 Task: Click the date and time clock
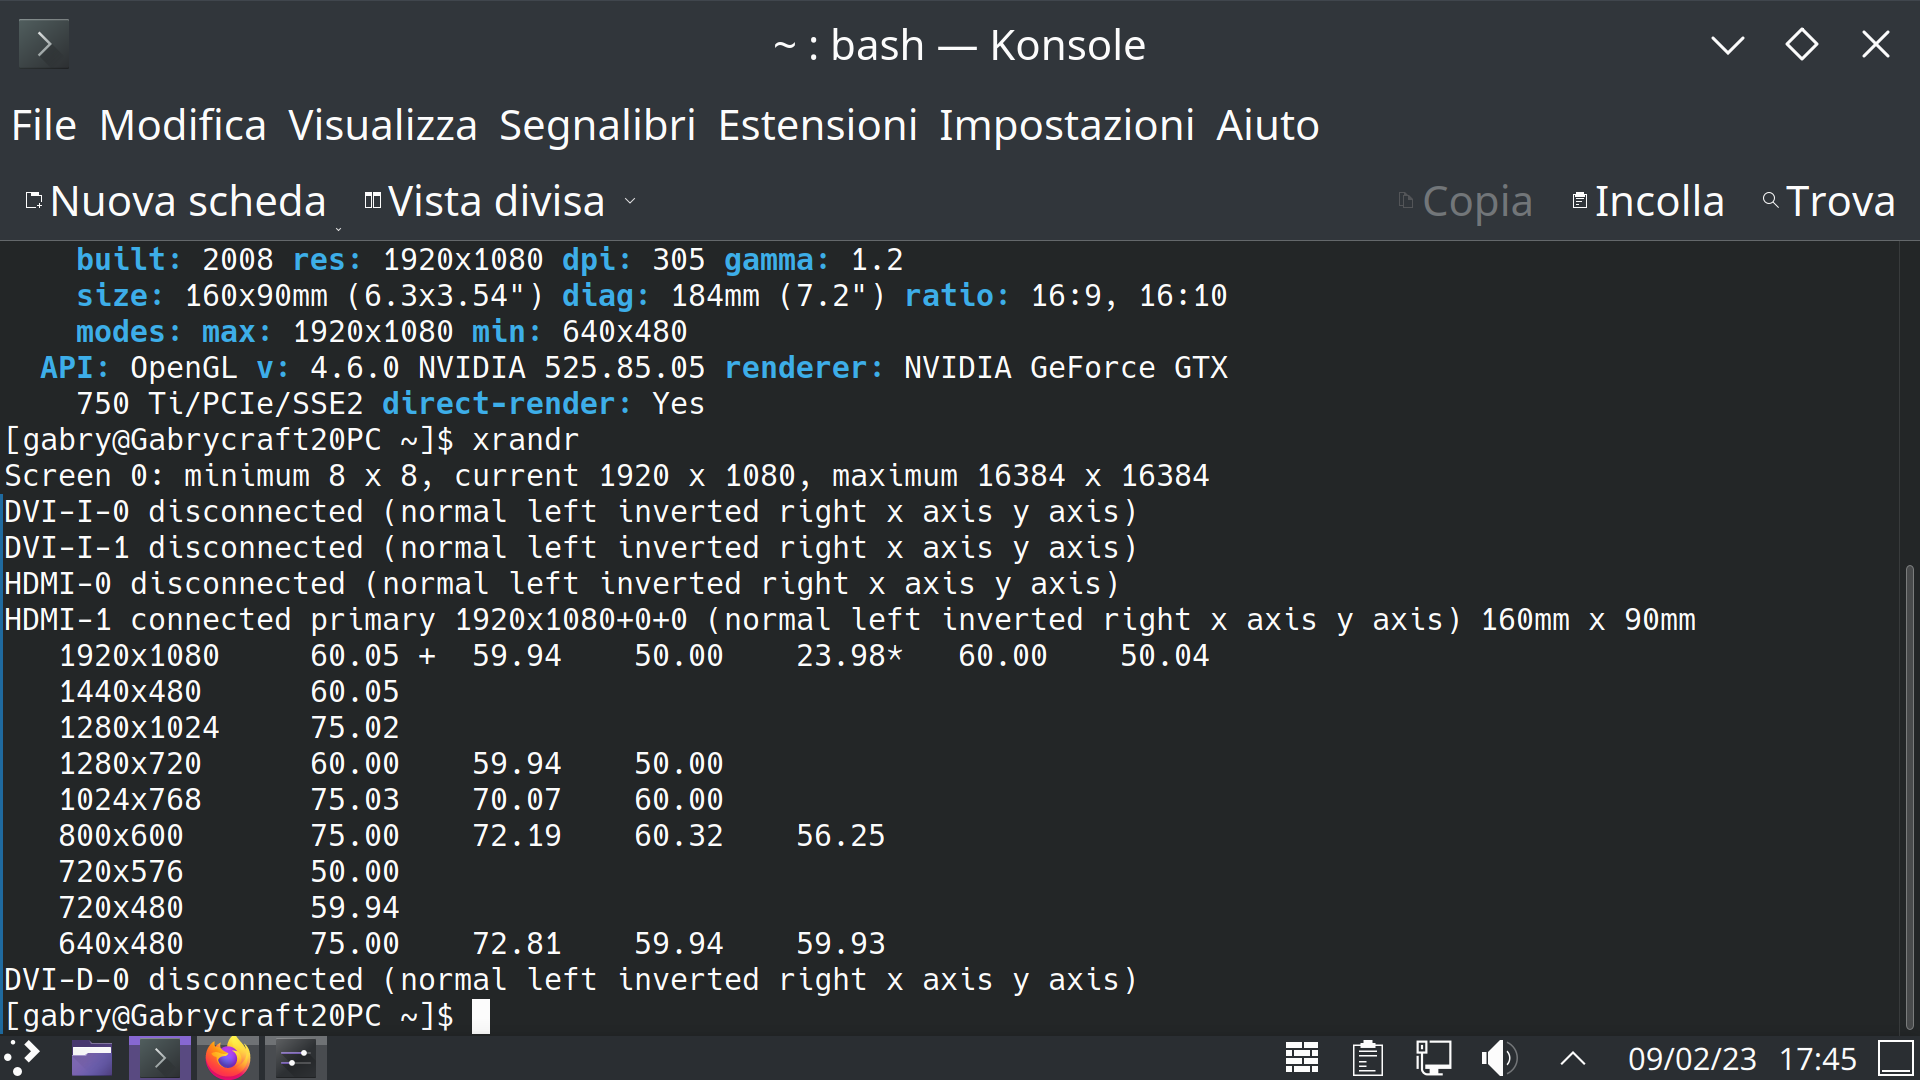tap(1742, 1058)
